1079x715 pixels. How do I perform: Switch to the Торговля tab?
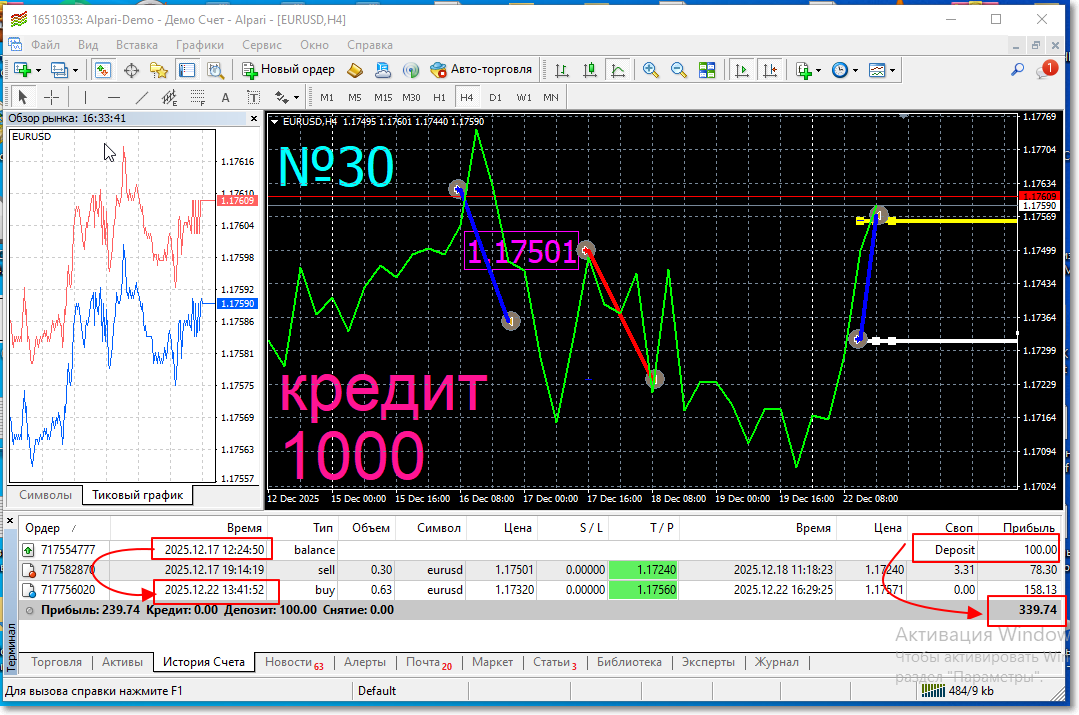click(56, 662)
